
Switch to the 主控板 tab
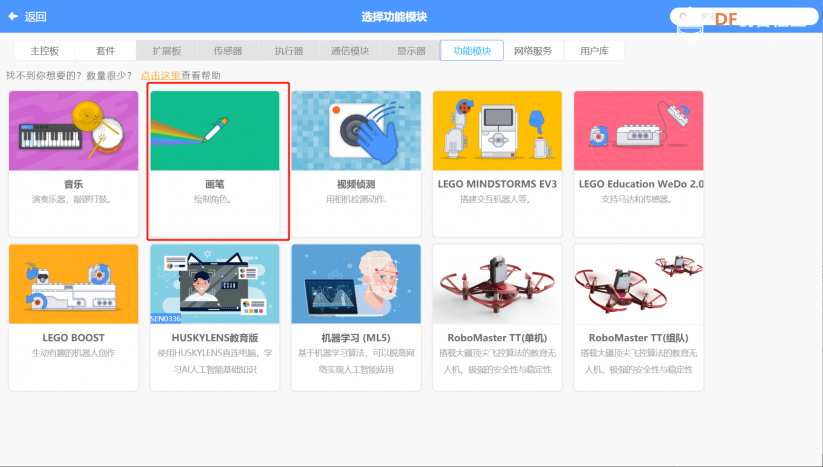[x=45, y=51]
